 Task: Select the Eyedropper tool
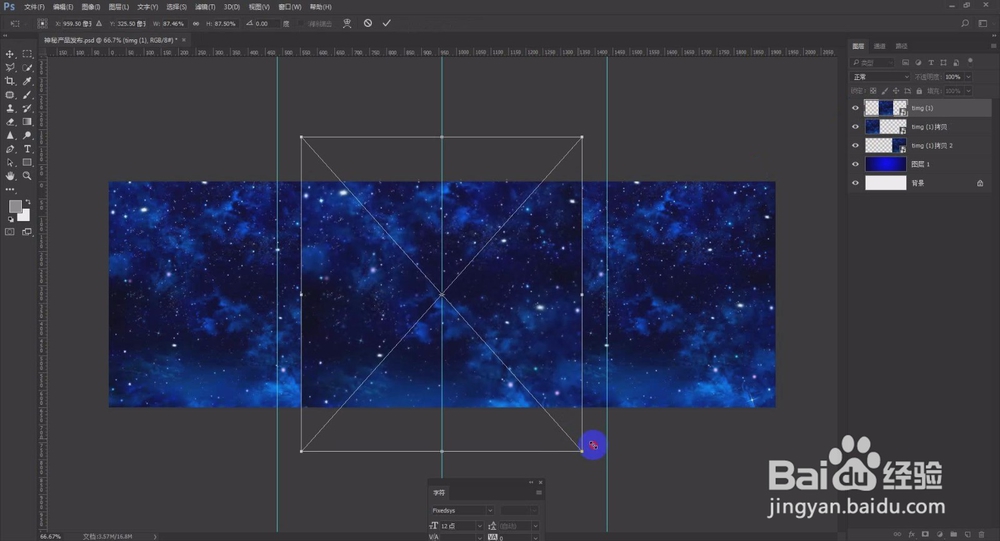(x=27, y=81)
